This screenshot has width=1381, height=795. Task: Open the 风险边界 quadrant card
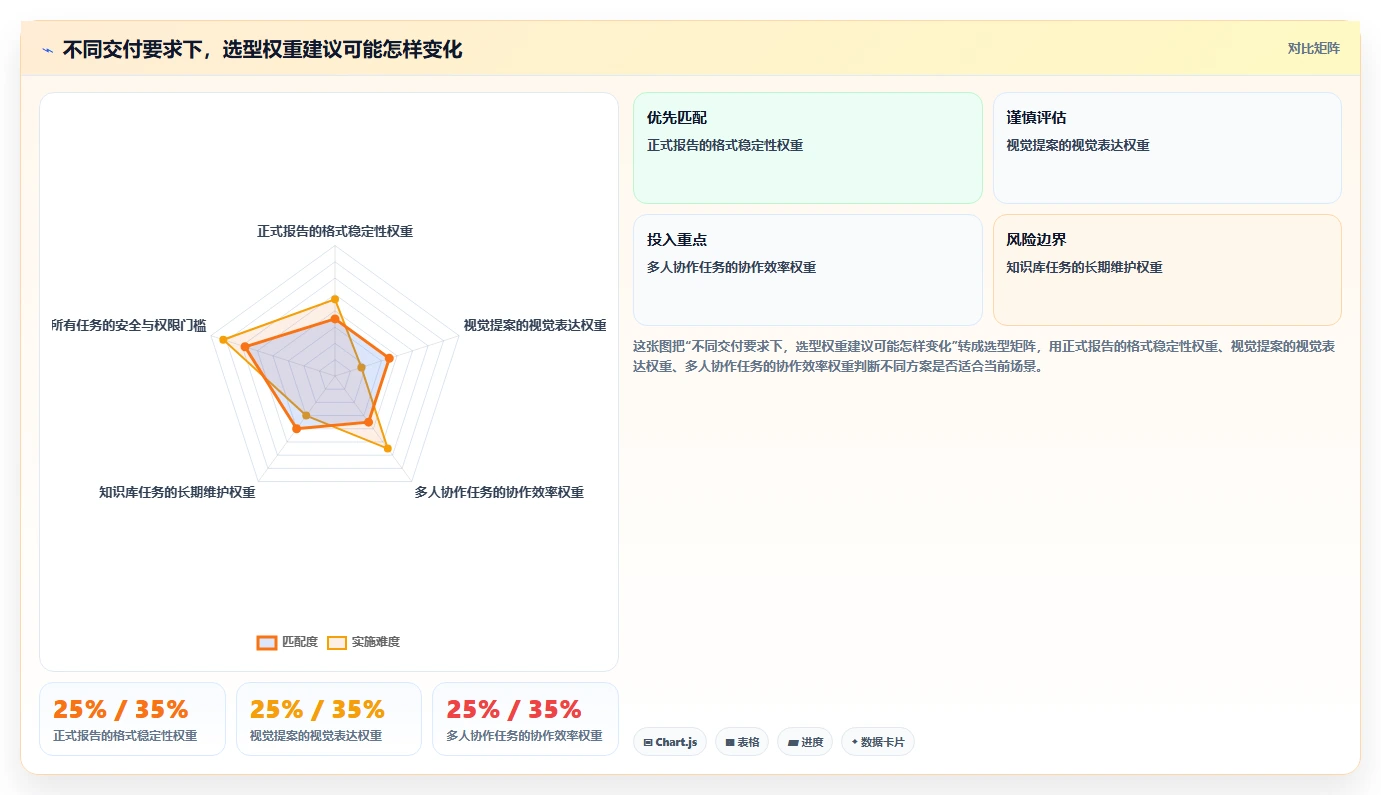[1167, 270]
